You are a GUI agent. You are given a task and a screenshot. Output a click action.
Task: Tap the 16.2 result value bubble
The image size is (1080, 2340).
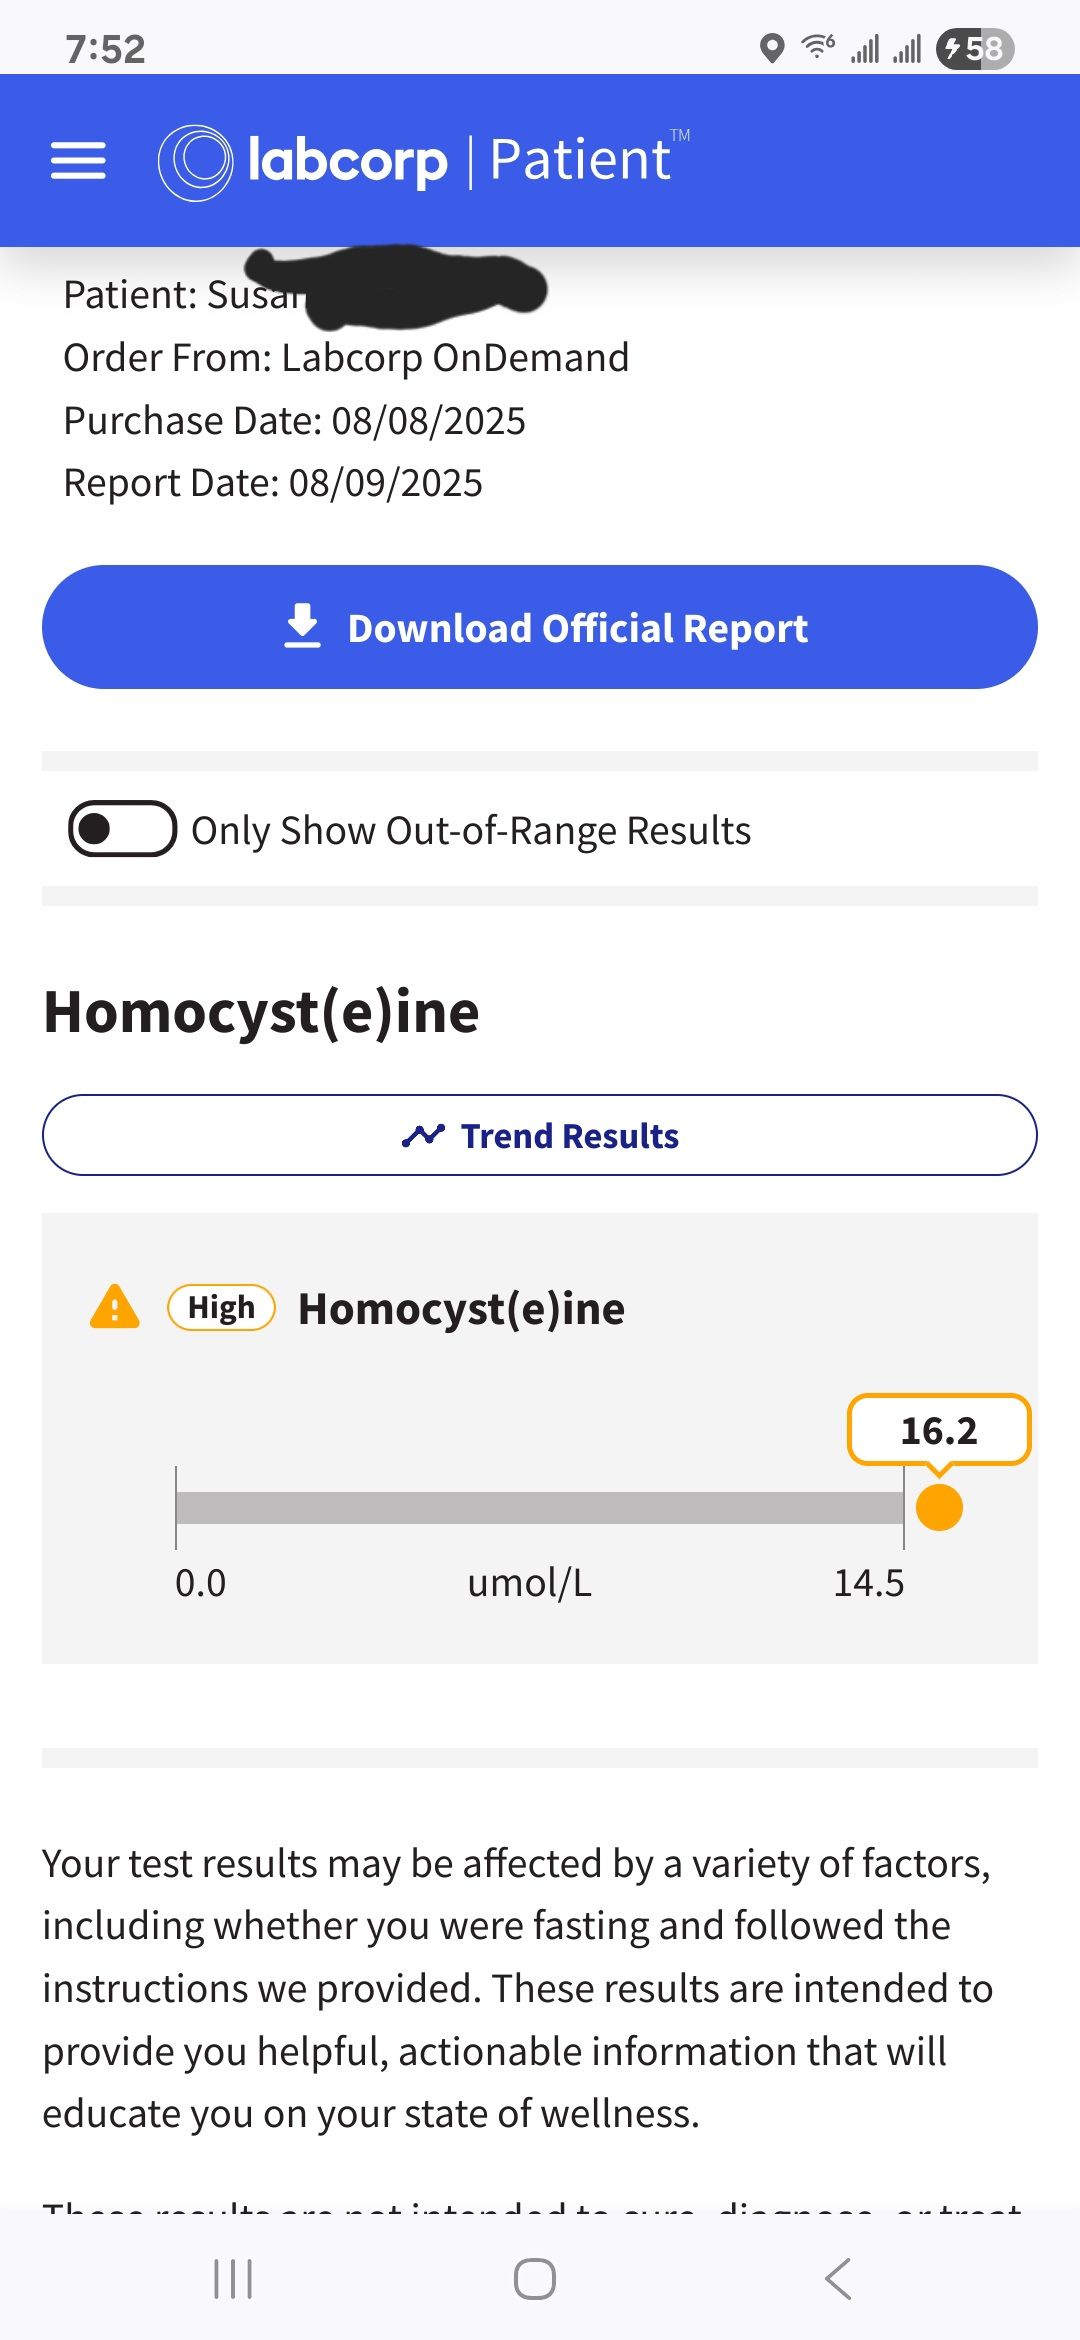939,1430
